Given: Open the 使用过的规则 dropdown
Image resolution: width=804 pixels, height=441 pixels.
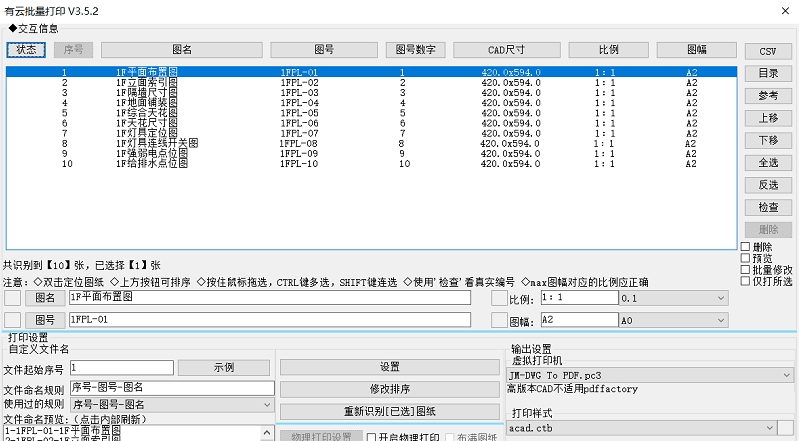Looking at the screenshot, I should pos(172,405).
